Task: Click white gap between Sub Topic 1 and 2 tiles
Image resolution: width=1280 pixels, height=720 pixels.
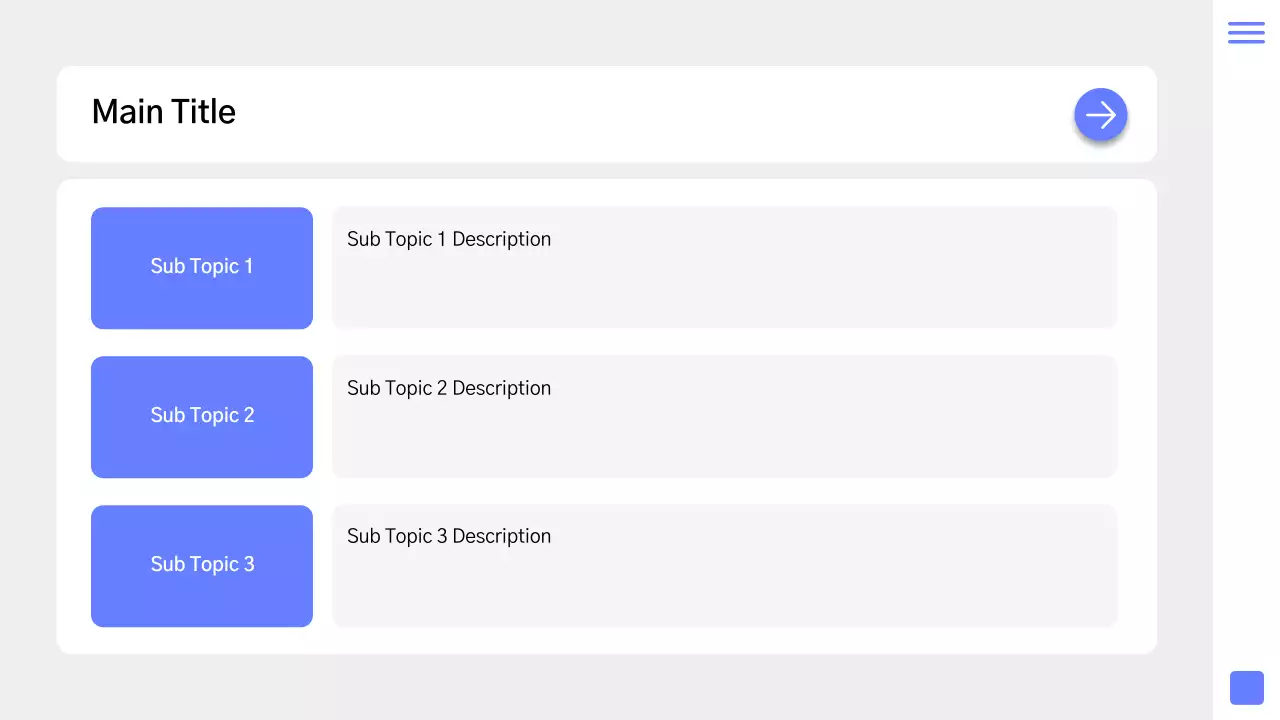Action: [202, 342]
